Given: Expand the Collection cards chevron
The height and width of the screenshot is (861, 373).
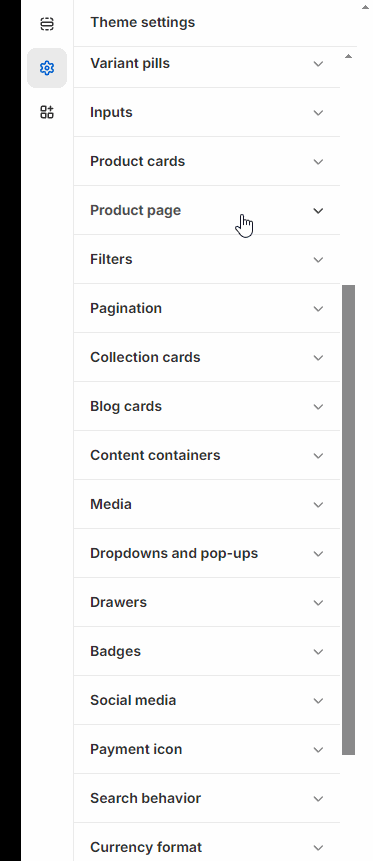Looking at the screenshot, I should tap(318, 357).
